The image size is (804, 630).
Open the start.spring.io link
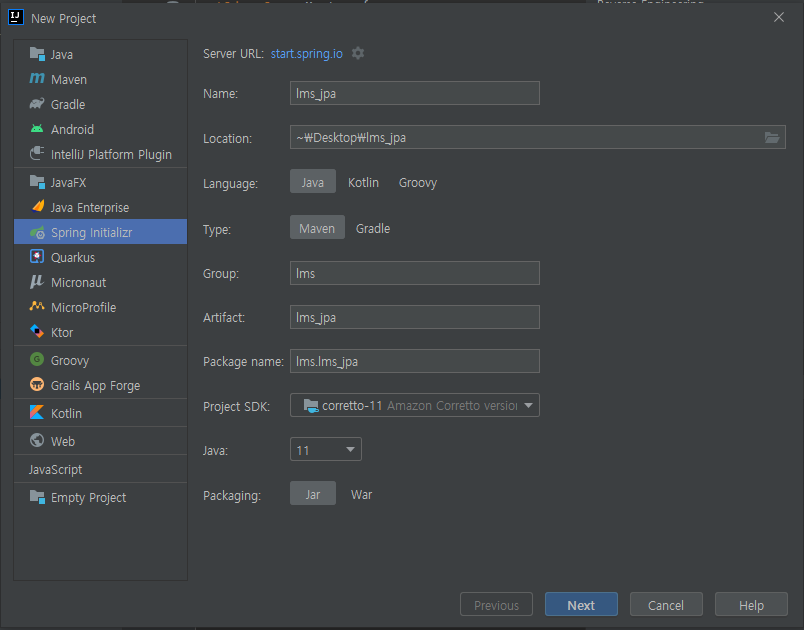coord(307,54)
